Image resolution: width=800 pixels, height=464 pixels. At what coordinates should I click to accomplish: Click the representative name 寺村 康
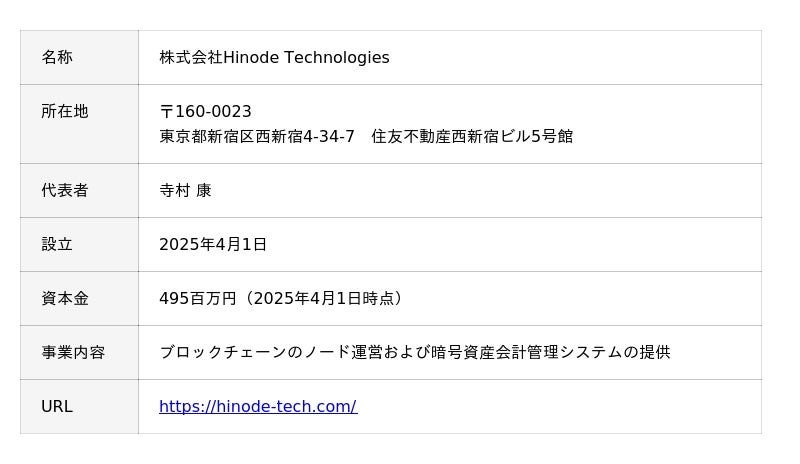point(185,190)
